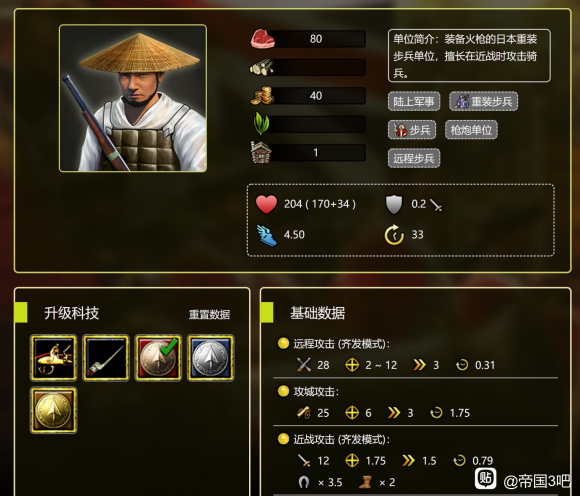This screenshot has width=580, height=496.
Task: Select the 枪炮单位 gunpowder unit tag
Action: pos(471,130)
